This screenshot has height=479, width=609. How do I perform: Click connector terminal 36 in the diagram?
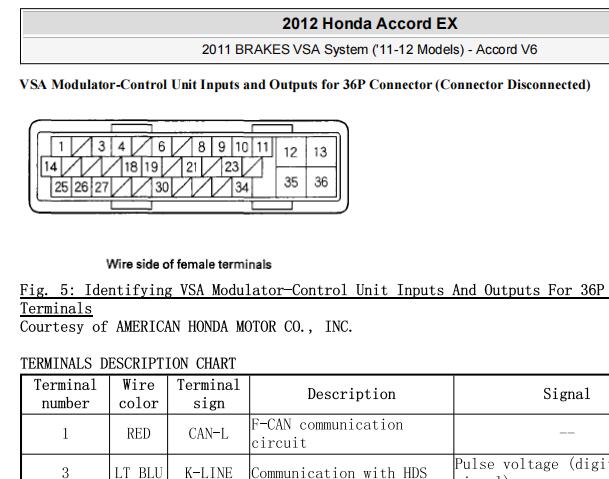coord(321,182)
